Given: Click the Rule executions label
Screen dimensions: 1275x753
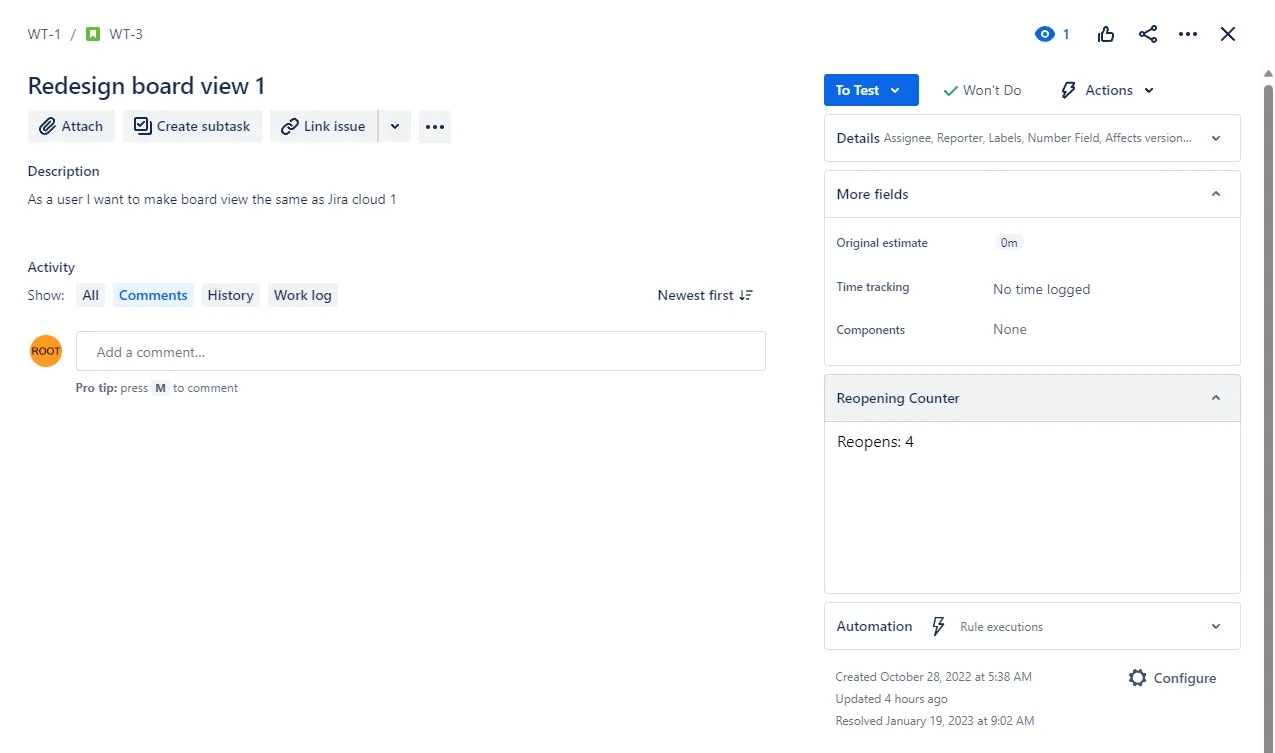Looking at the screenshot, I should (x=1001, y=627).
